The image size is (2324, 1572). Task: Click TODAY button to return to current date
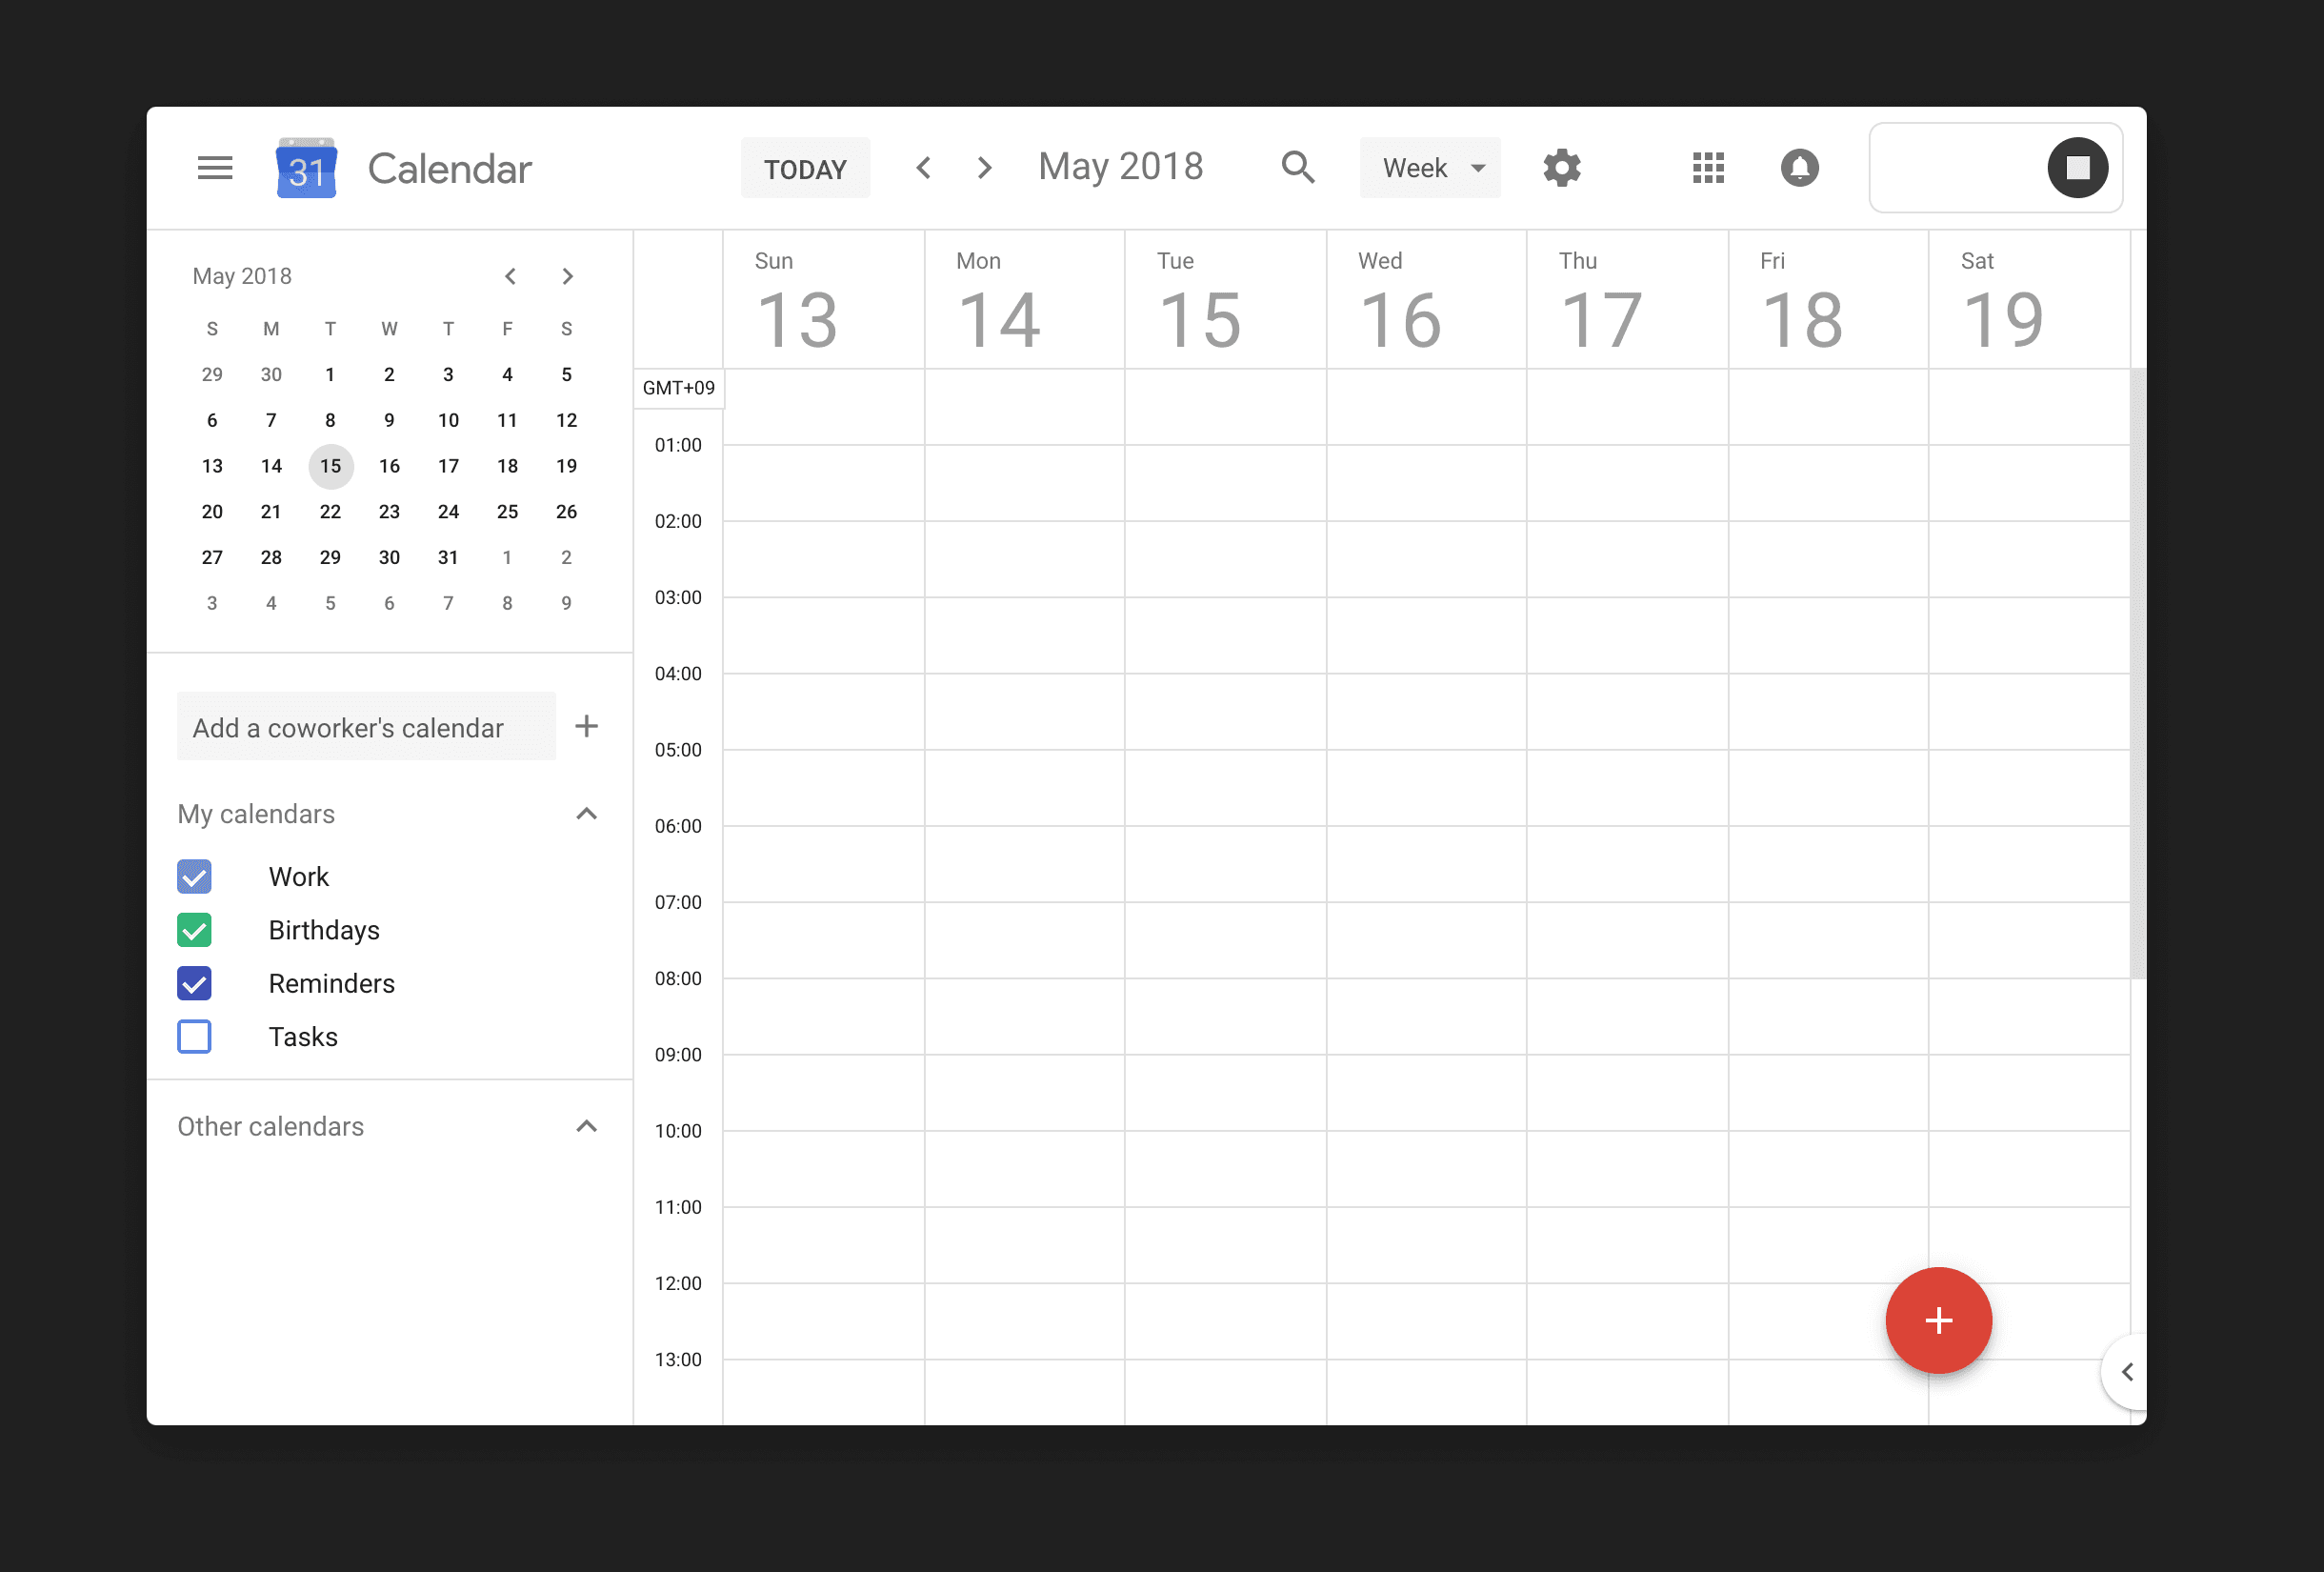805,169
